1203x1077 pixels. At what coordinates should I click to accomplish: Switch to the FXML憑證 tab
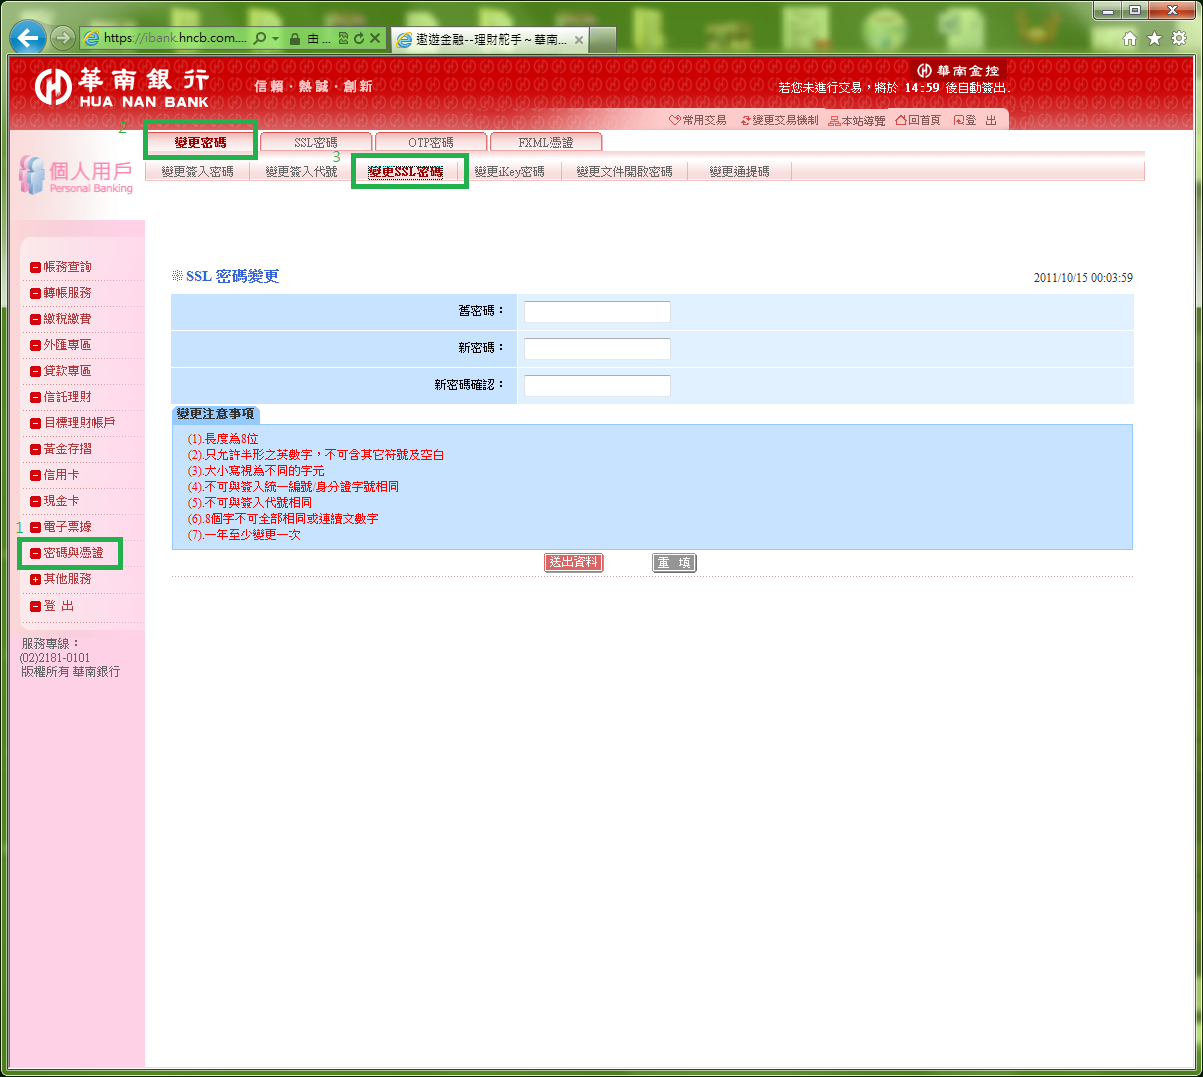[546, 142]
